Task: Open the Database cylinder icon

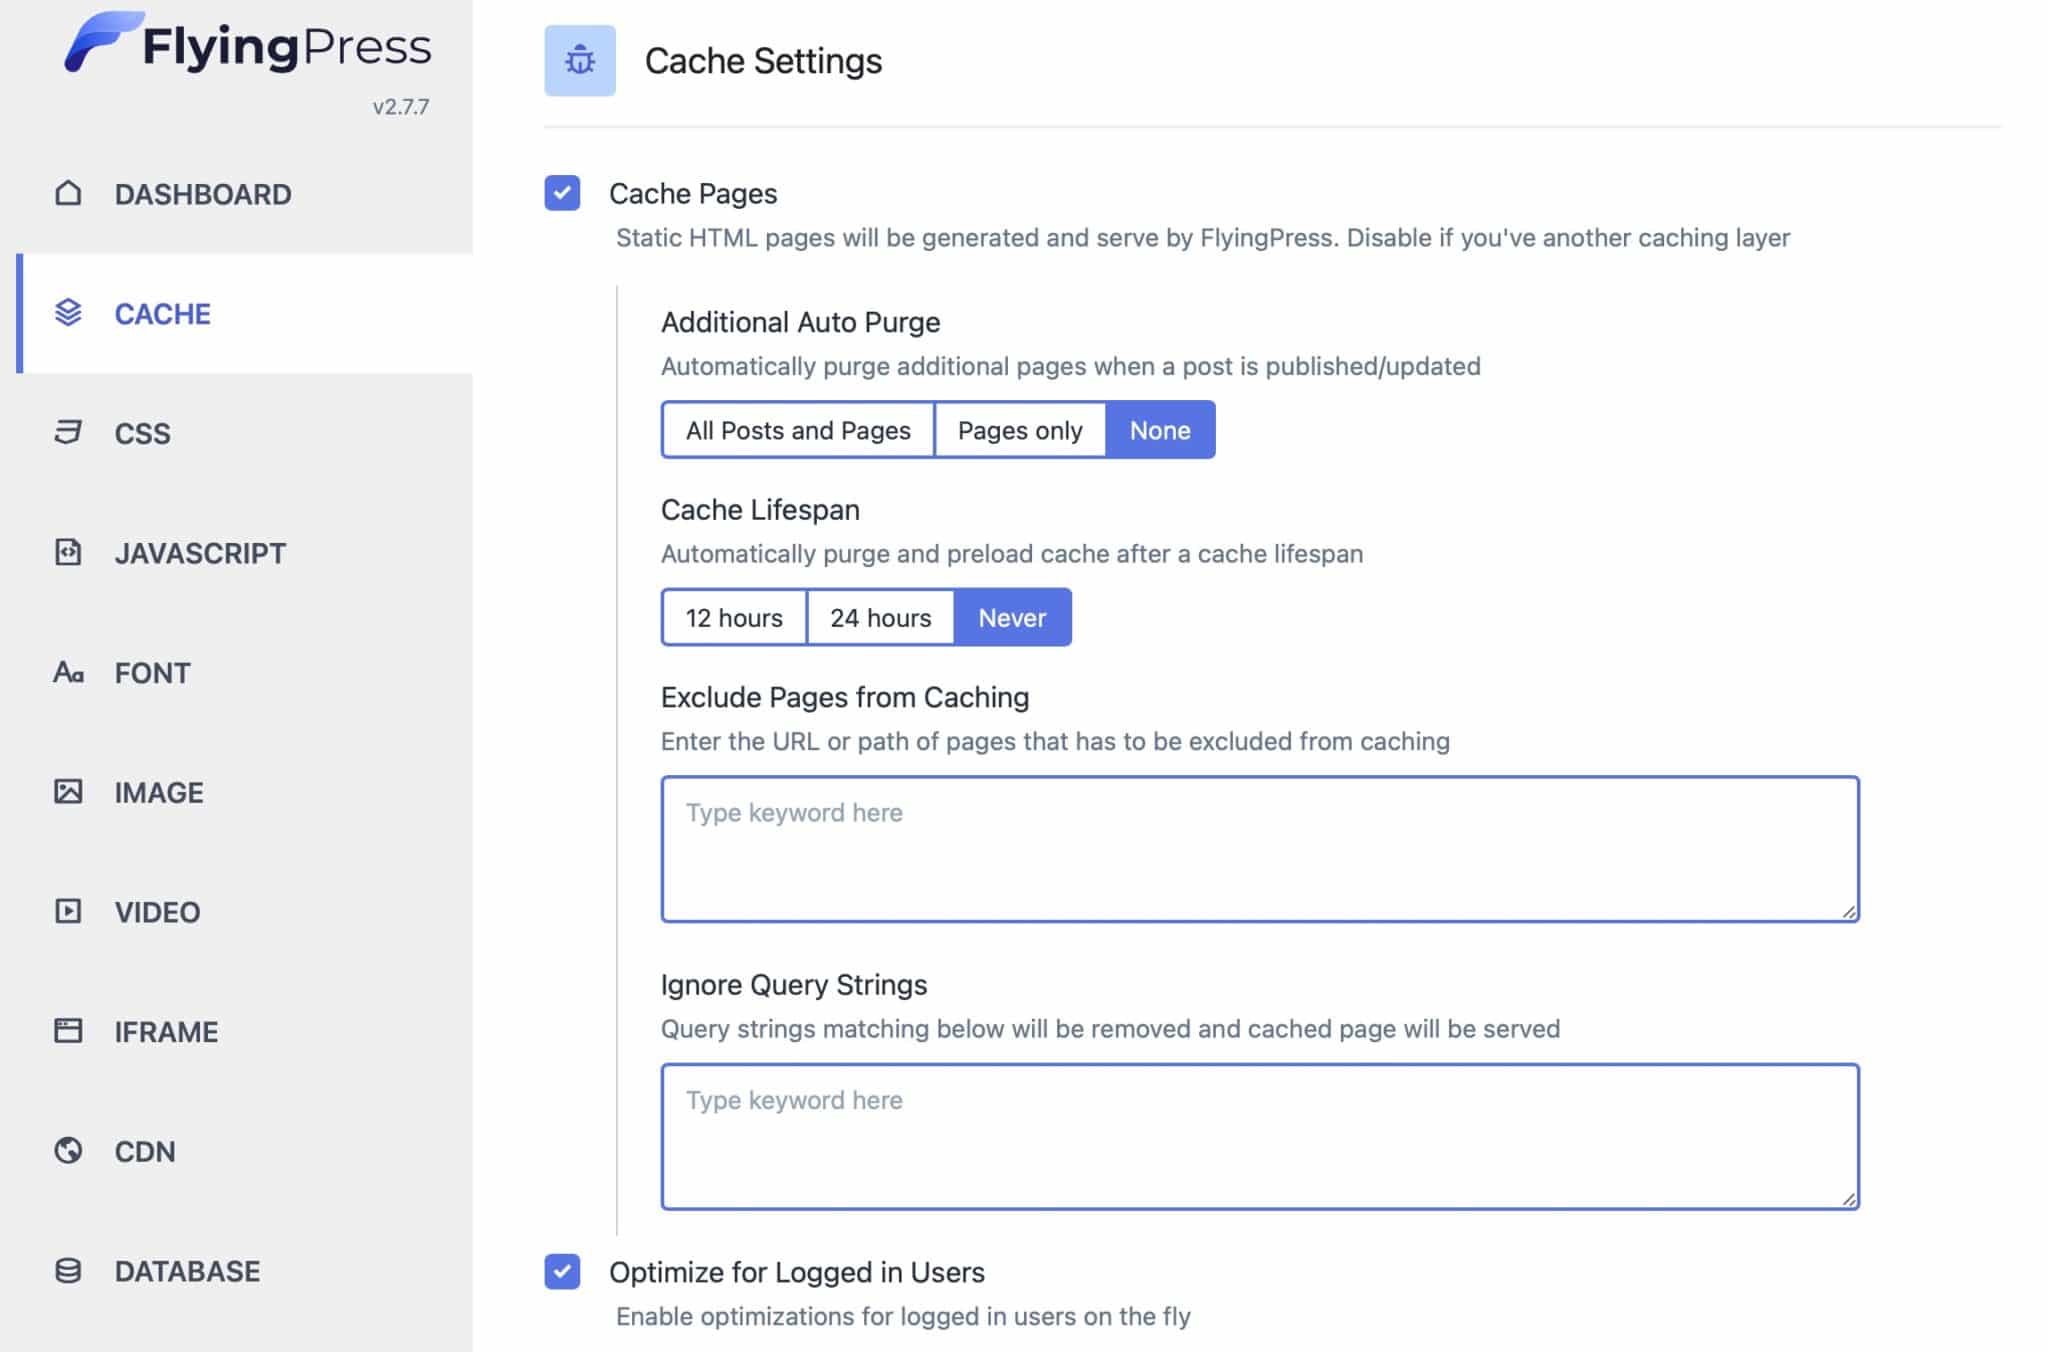Action: click(x=68, y=1271)
